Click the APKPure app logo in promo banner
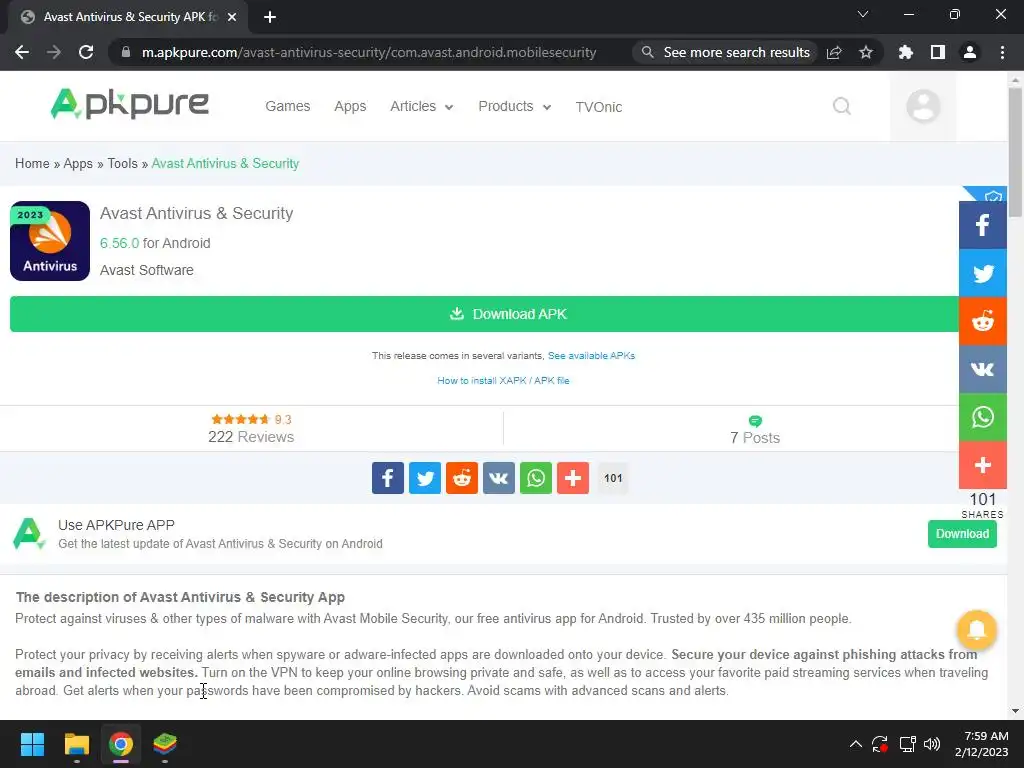Viewport: 1024px width, 768px height. coord(29,534)
